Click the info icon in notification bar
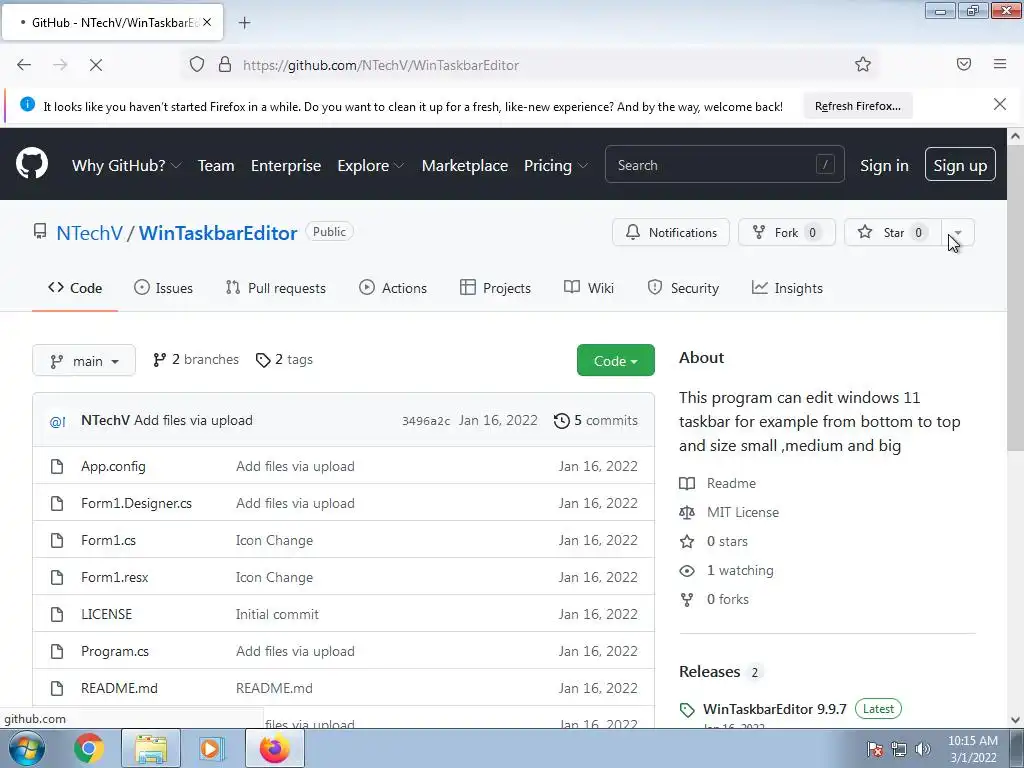The image size is (1024, 768). coord(27,104)
